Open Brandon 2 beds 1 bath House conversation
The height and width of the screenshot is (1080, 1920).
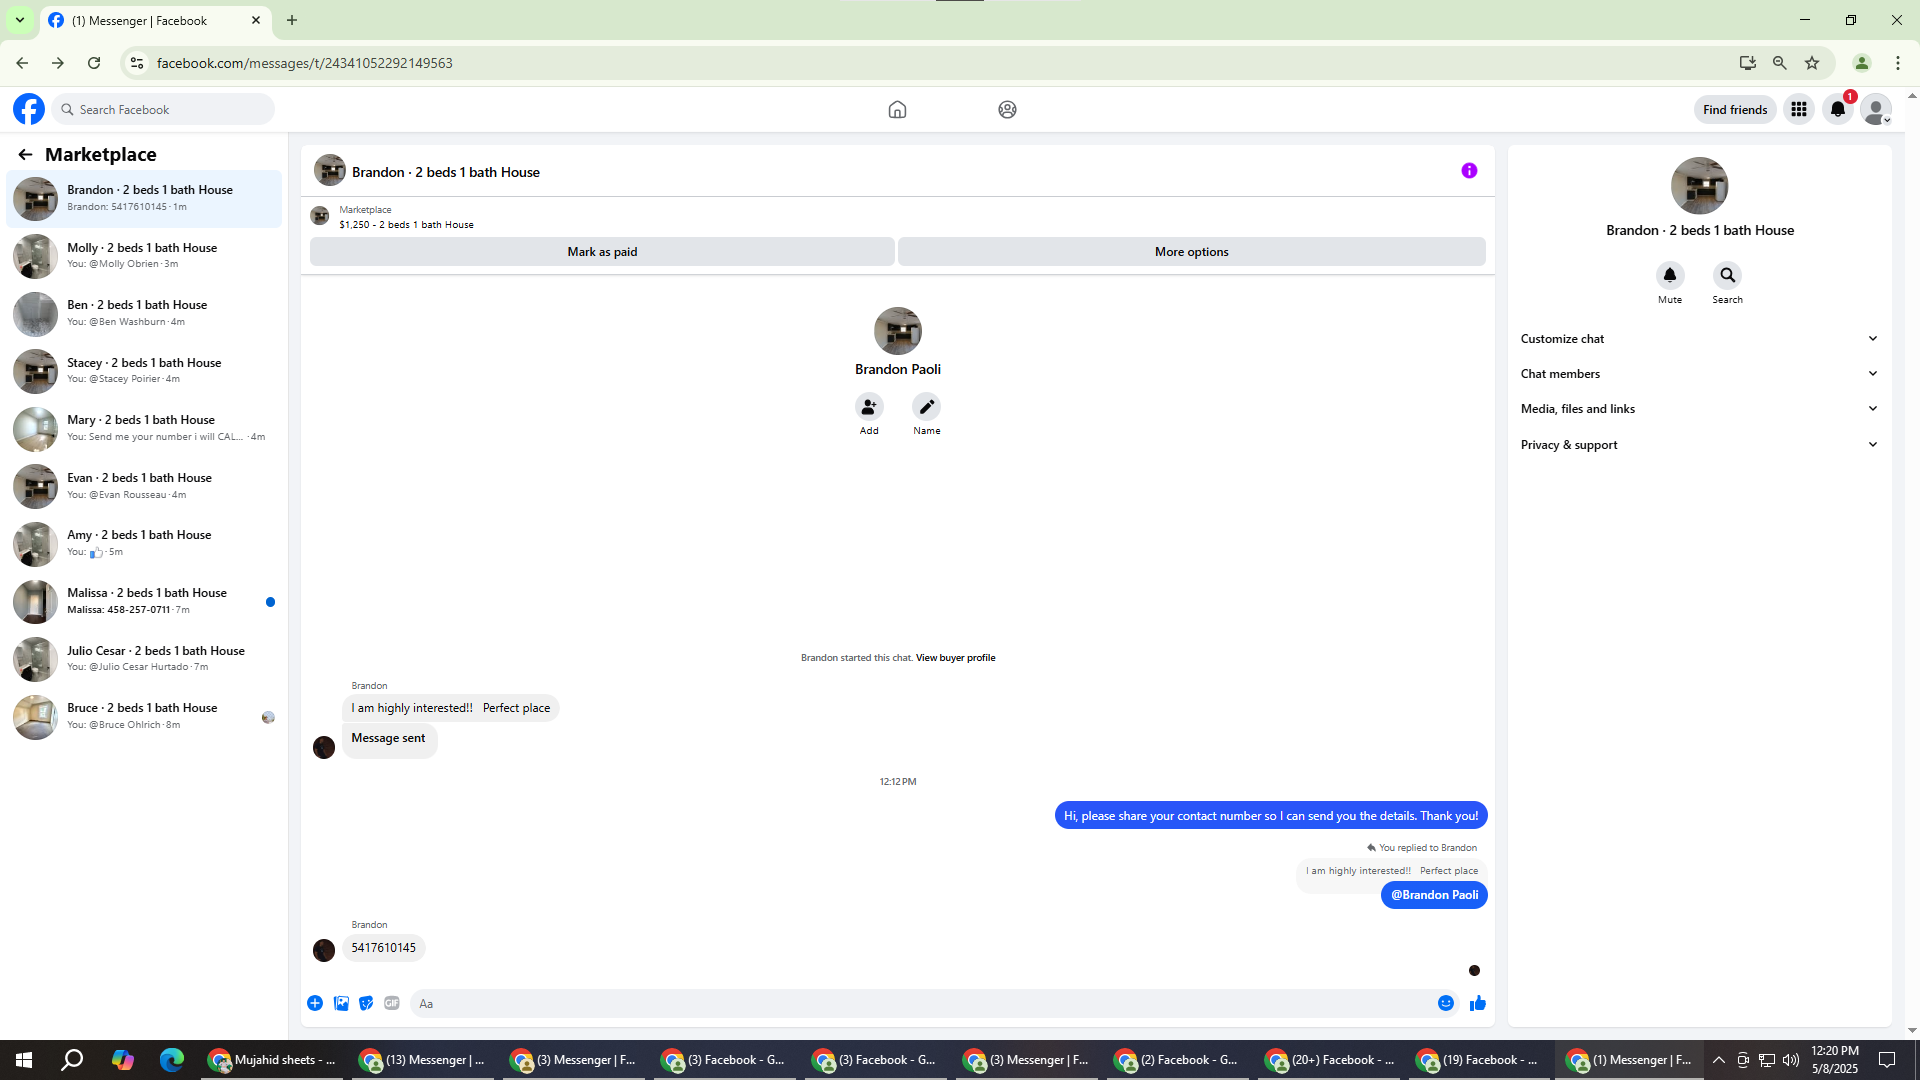pos(144,198)
